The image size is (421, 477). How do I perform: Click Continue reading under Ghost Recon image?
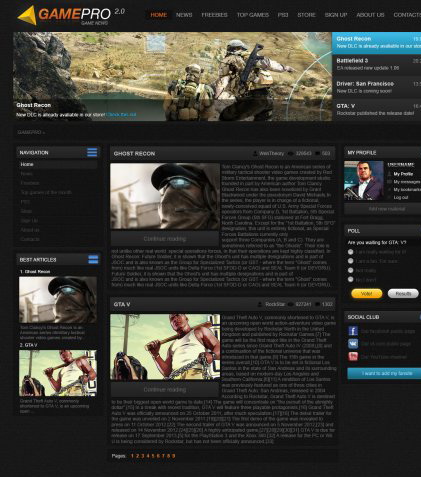pos(165,239)
